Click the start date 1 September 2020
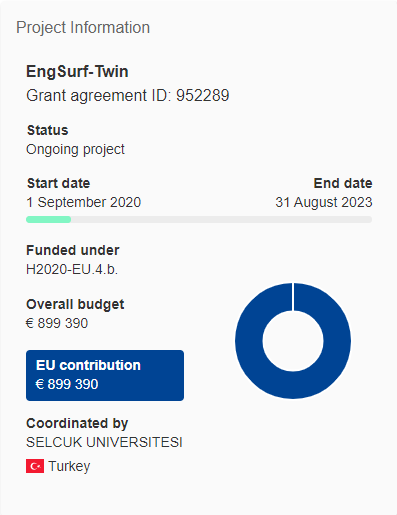Screen dimensions: 397x515 [84, 202]
